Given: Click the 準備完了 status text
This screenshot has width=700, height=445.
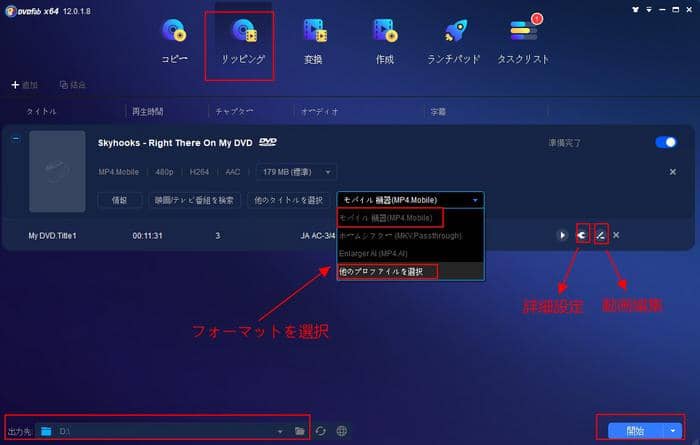Looking at the screenshot, I should point(564,143).
